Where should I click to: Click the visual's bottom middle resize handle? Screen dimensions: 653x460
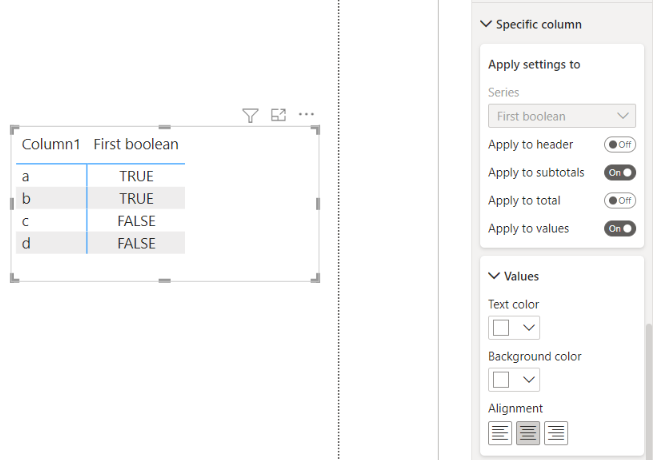(x=164, y=281)
